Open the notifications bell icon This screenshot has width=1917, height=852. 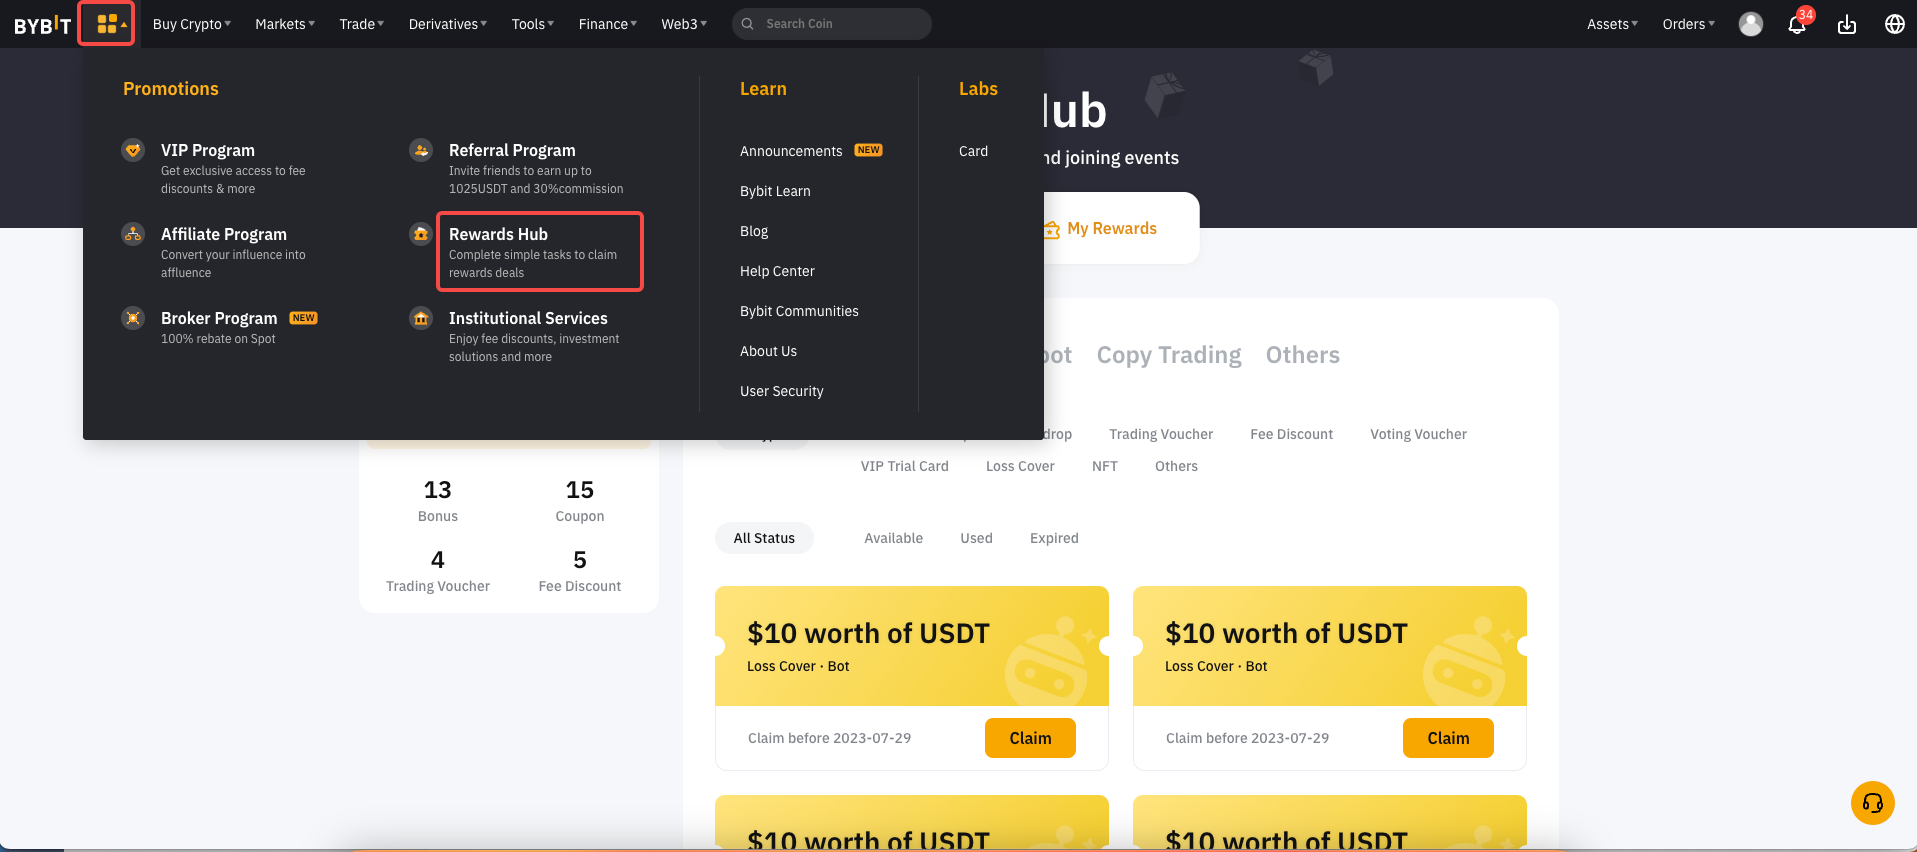[1797, 24]
